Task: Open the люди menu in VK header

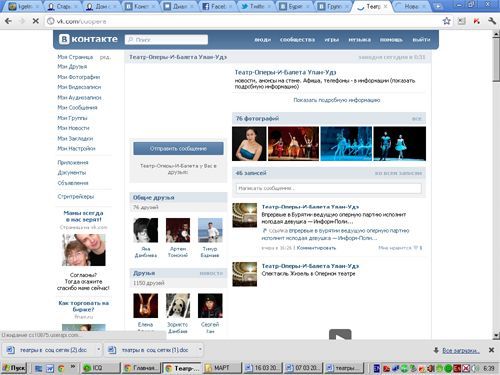Action: pyautogui.click(x=263, y=40)
